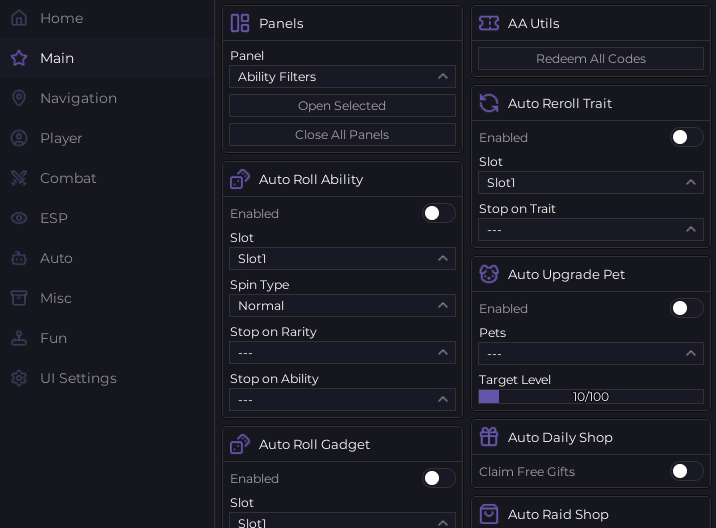Click the Panels layout icon
The height and width of the screenshot is (528, 716).
click(x=240, y=23)
